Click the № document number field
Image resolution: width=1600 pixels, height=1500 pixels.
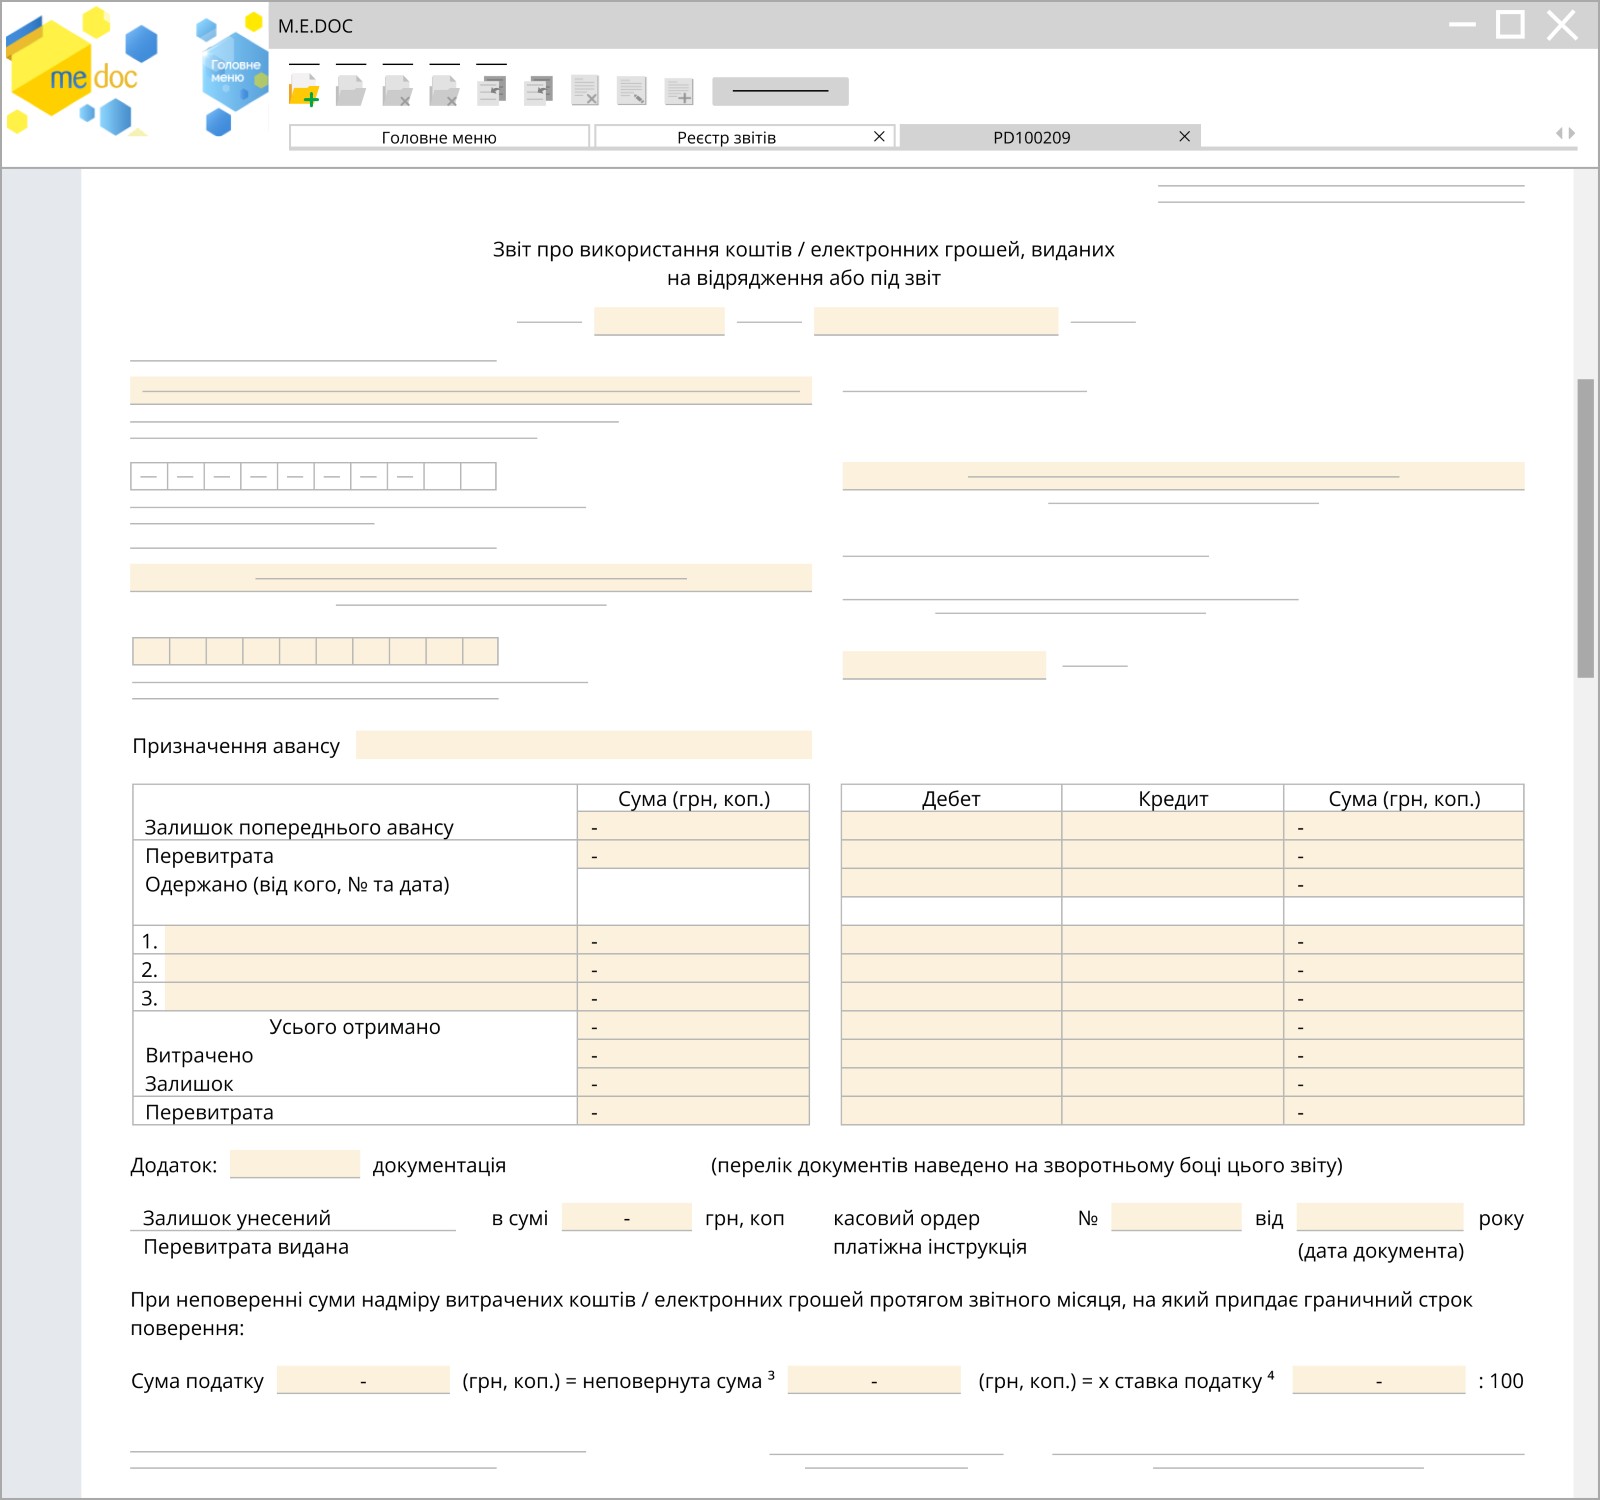point(1176,1217)
